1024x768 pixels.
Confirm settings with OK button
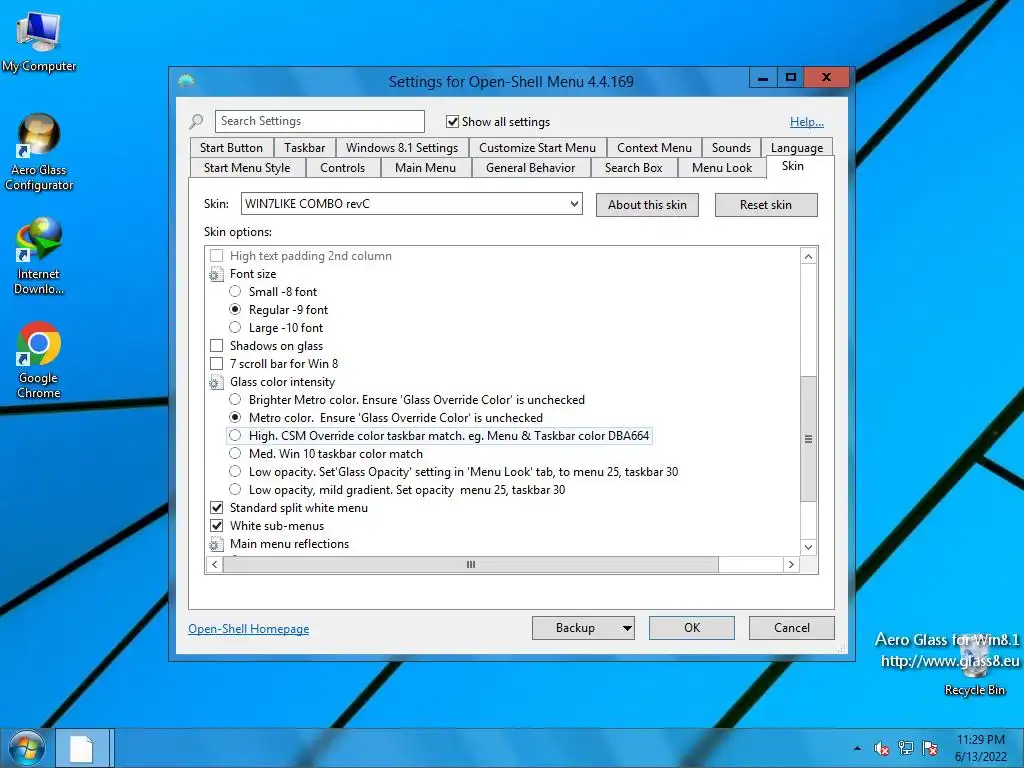(692, 628)
